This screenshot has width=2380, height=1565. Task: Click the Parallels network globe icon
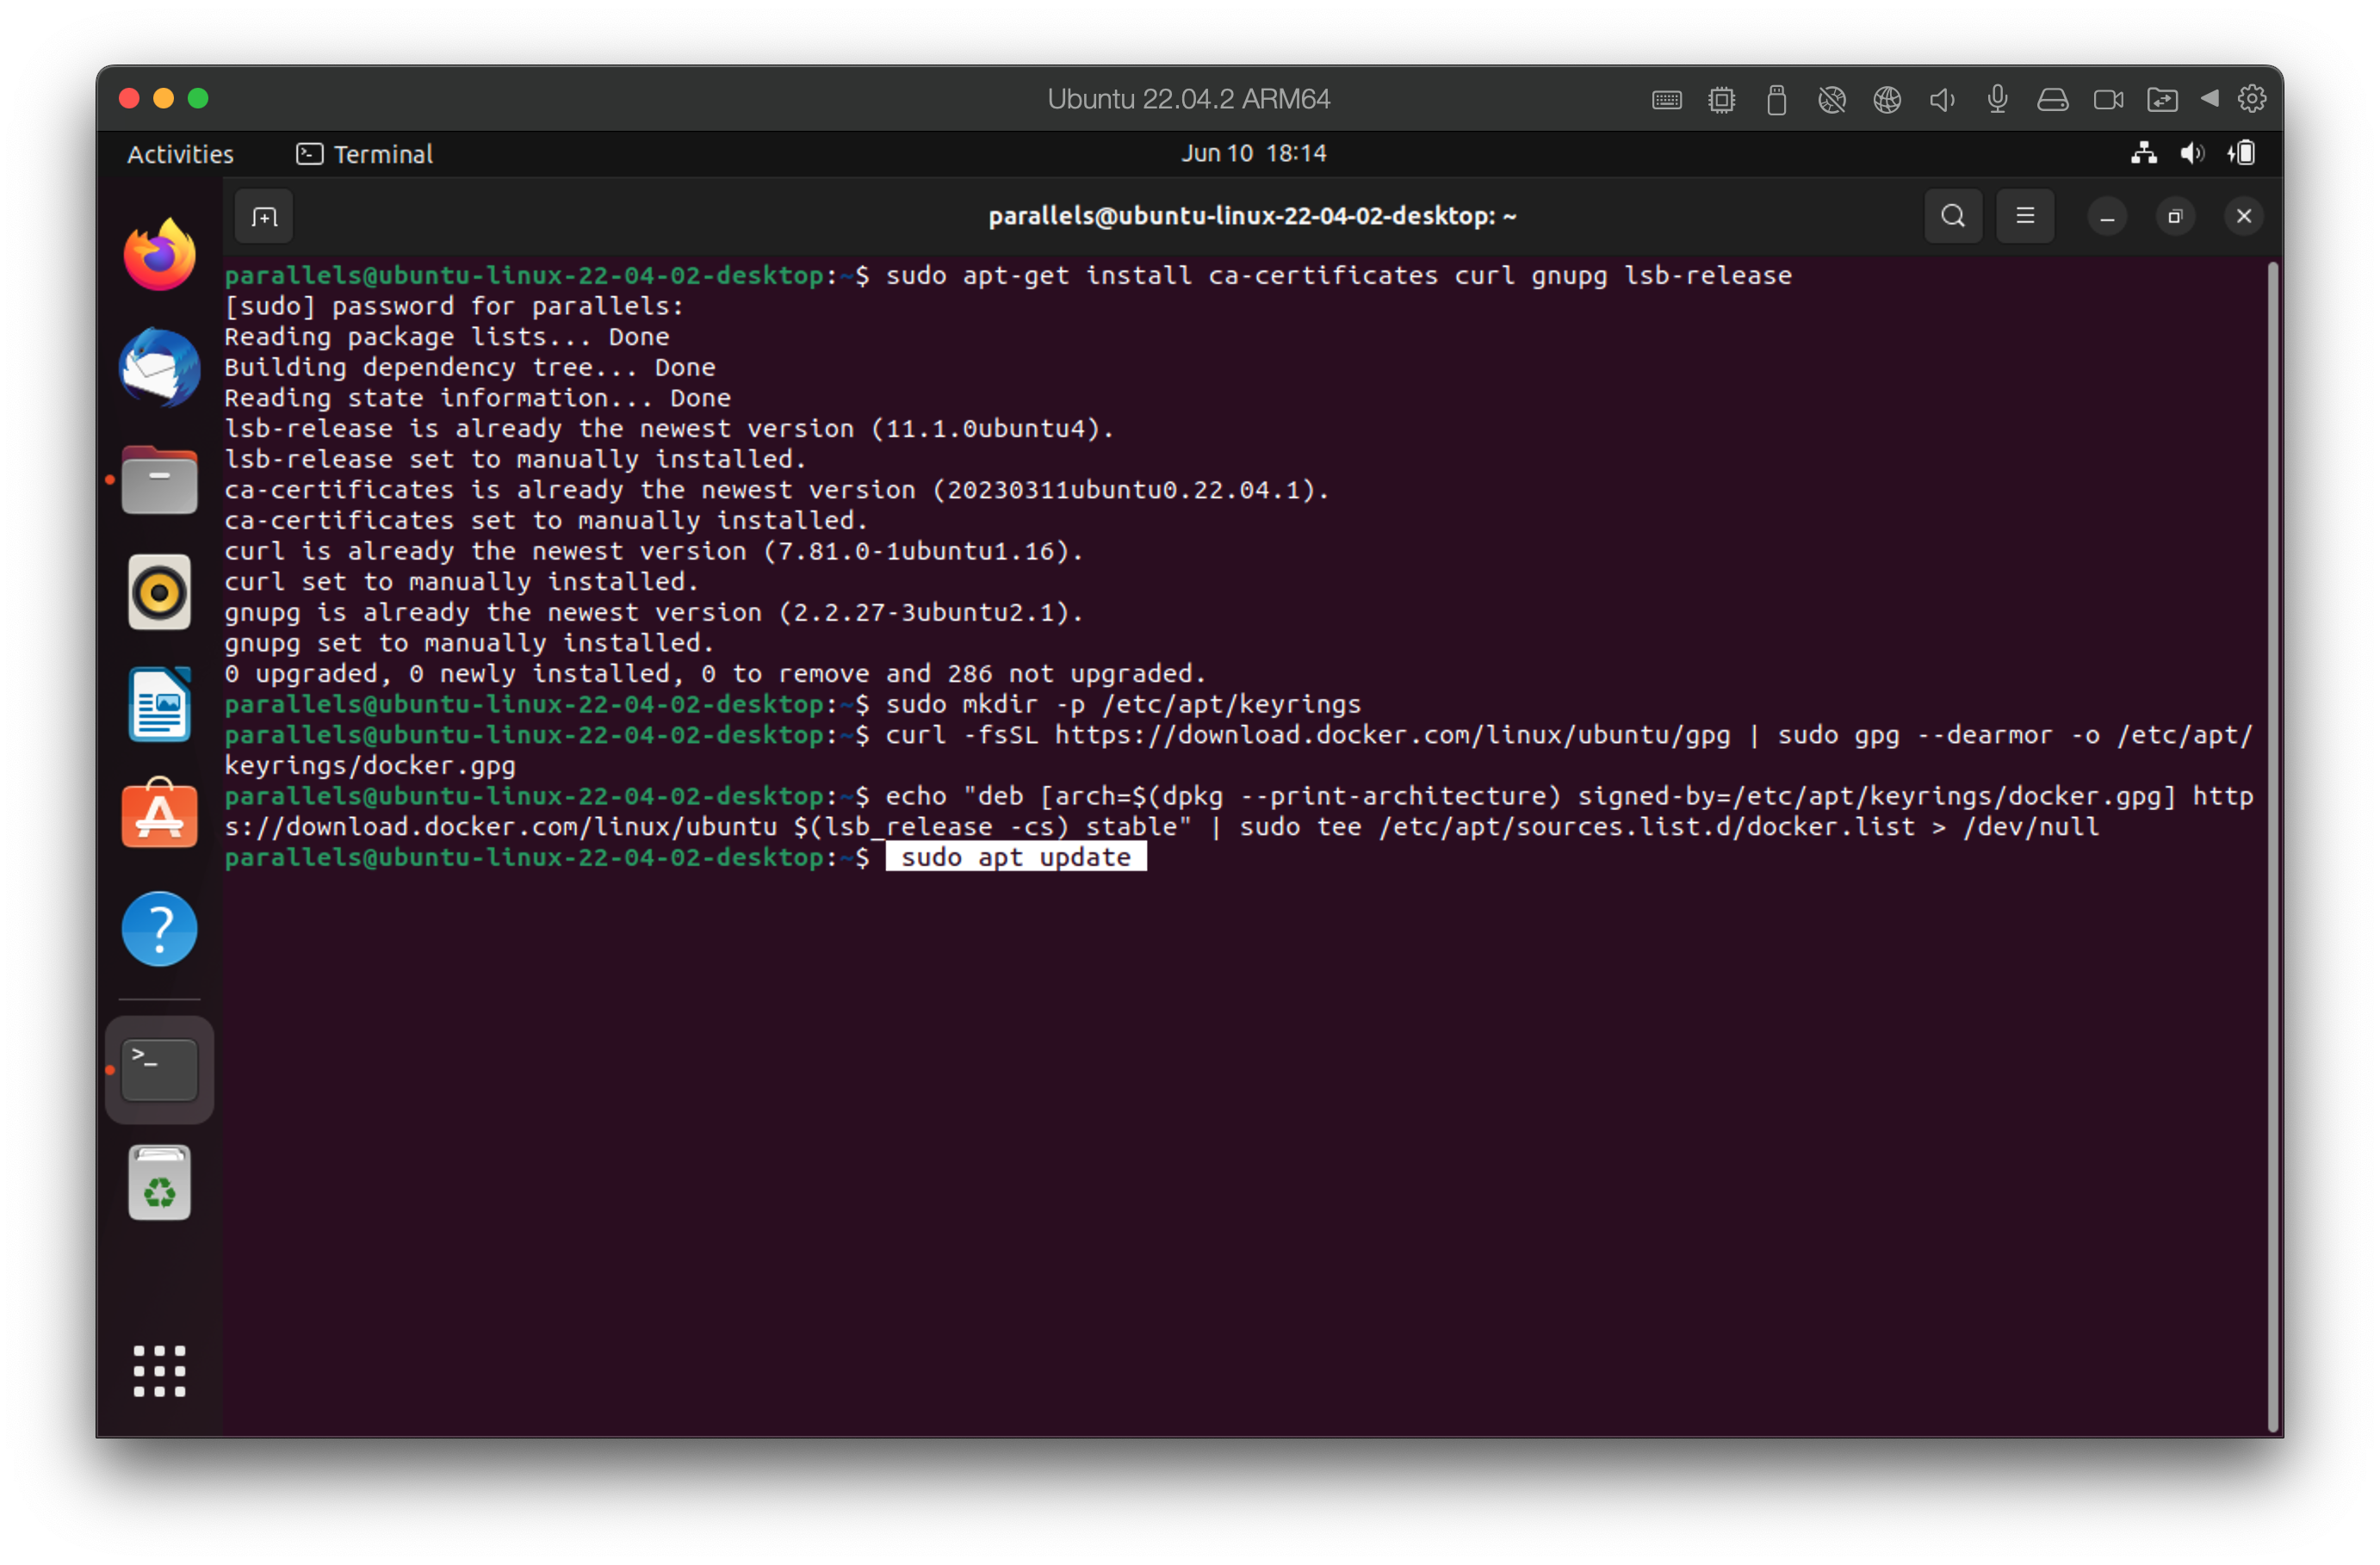pyautogui.click(x=1886, y=99)
